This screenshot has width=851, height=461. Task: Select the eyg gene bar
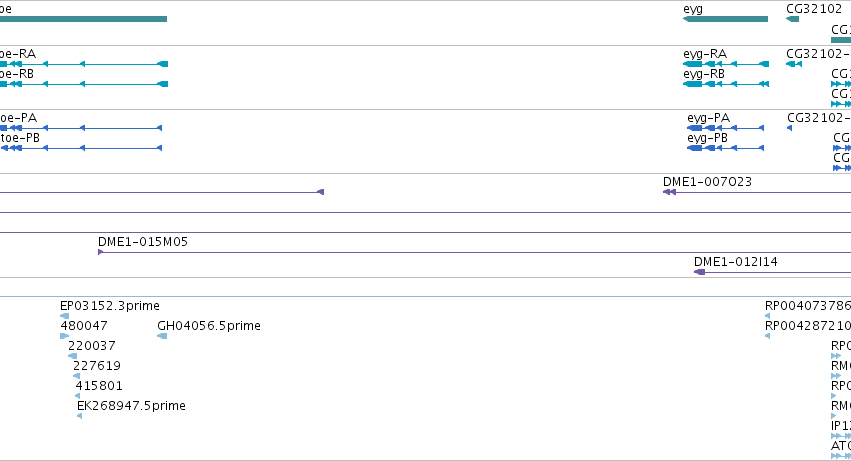point(725,19)
